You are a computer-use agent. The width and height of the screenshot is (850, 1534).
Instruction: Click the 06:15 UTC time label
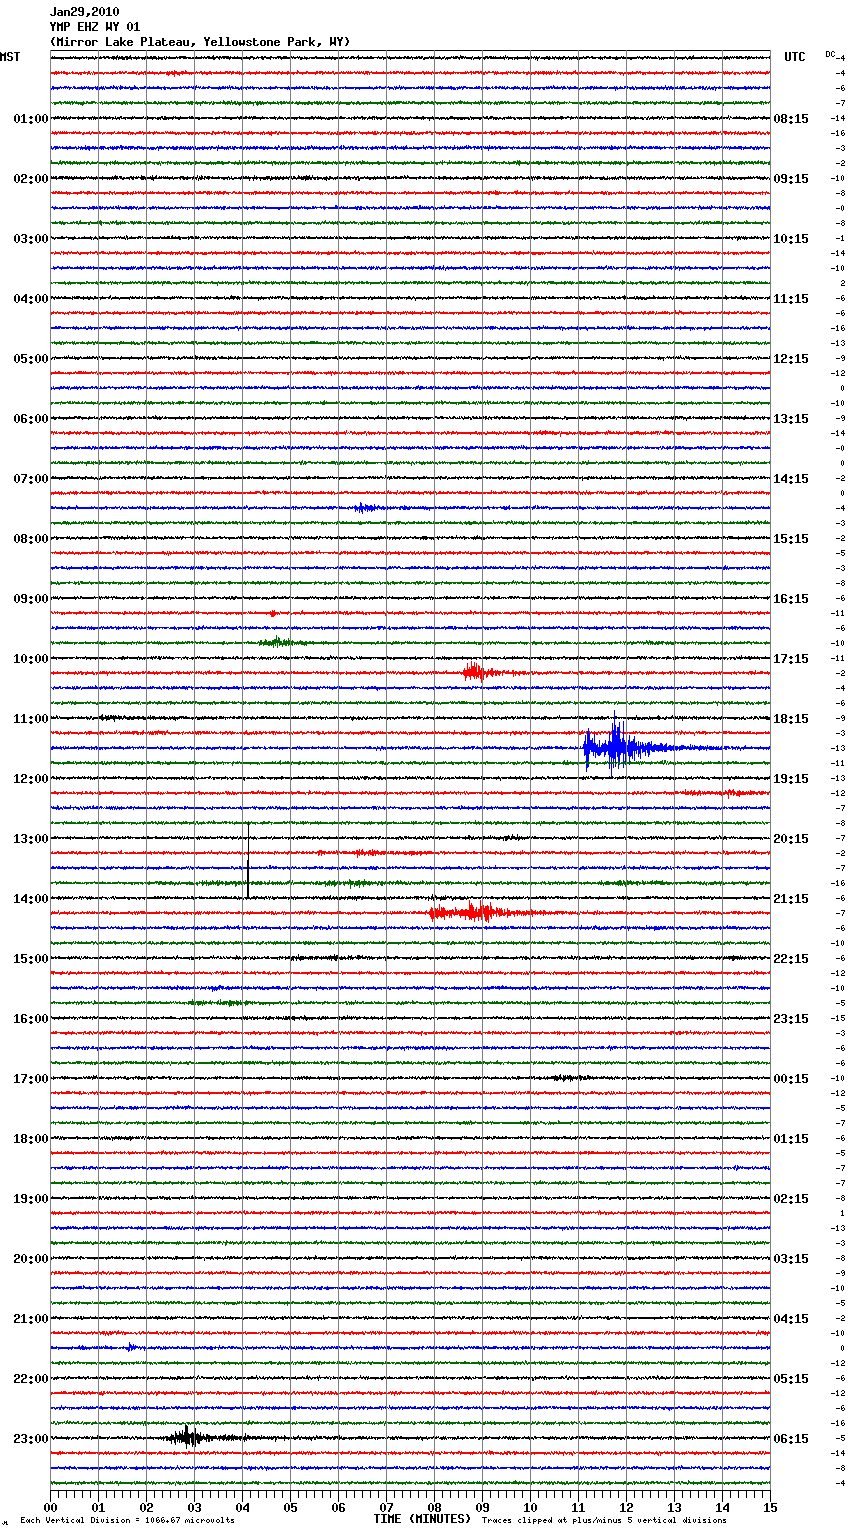791,1439
